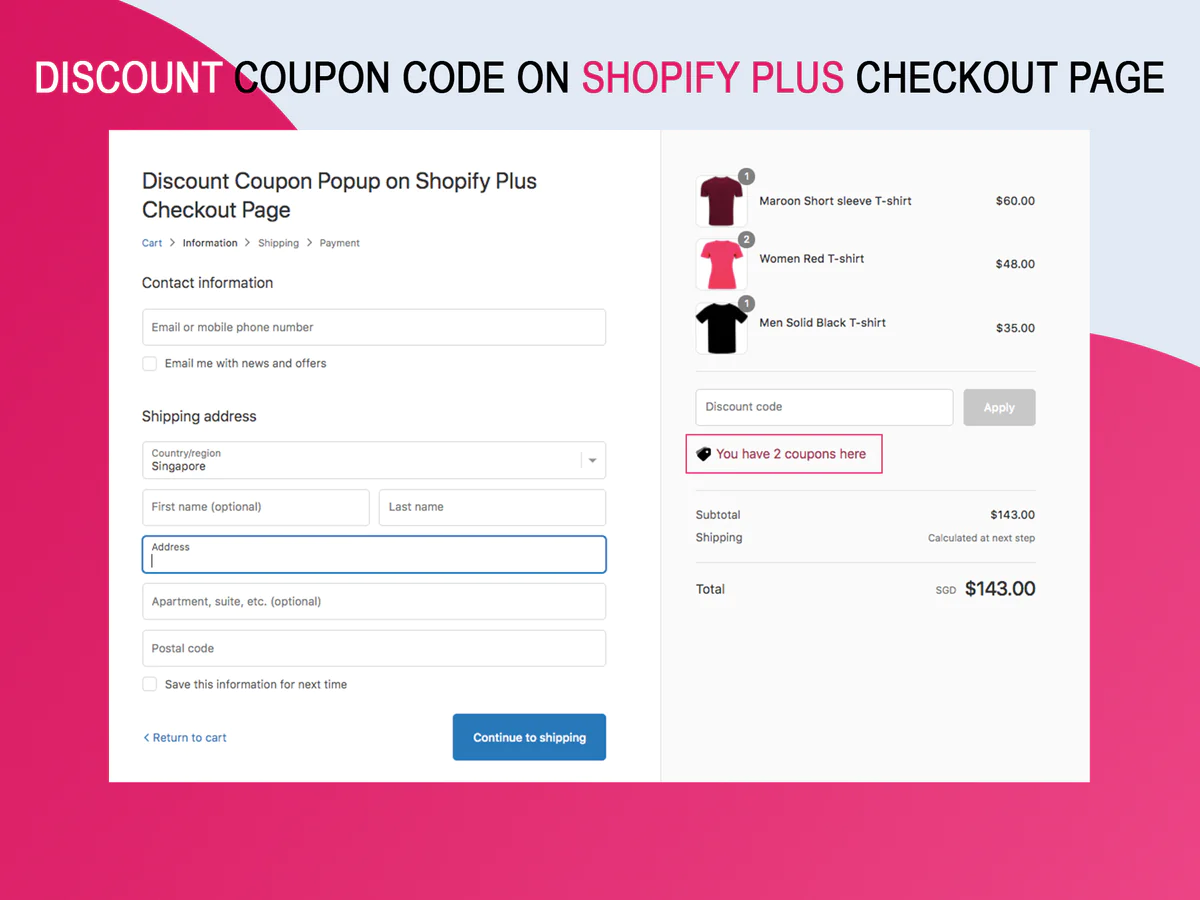Image resolution: width=1200 pixels, height=900 pixels.
Task: Focus the Discount code field
Action: pyautogui.click(x=824, y=408)
